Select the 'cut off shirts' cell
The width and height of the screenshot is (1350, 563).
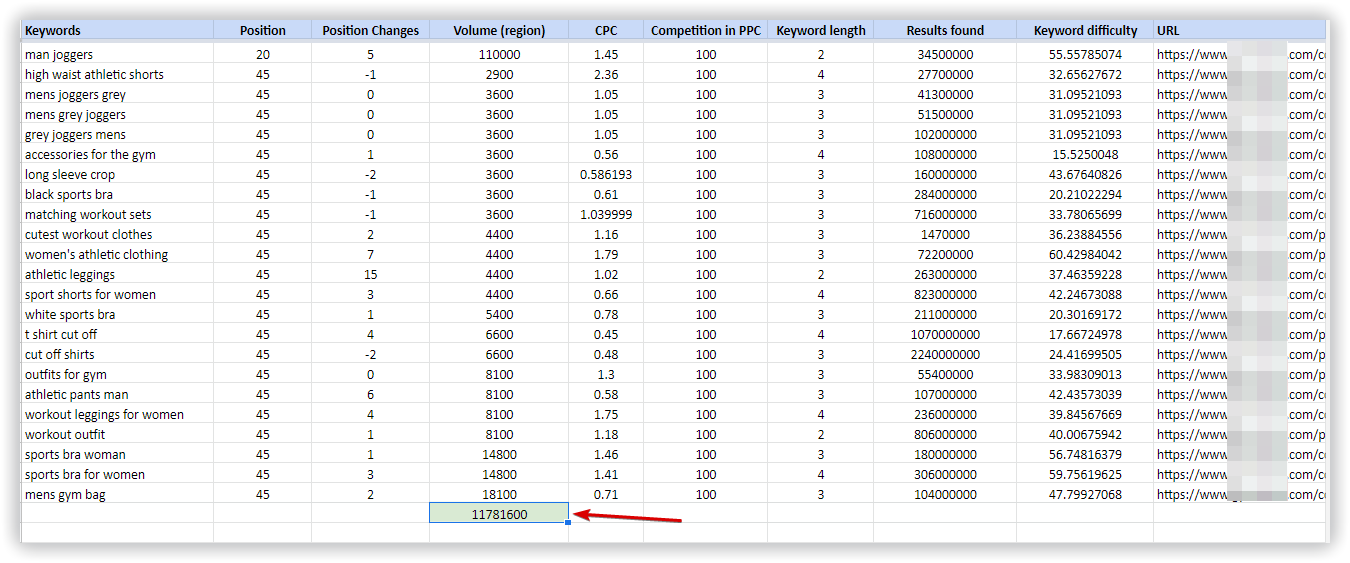coord(117,354)
